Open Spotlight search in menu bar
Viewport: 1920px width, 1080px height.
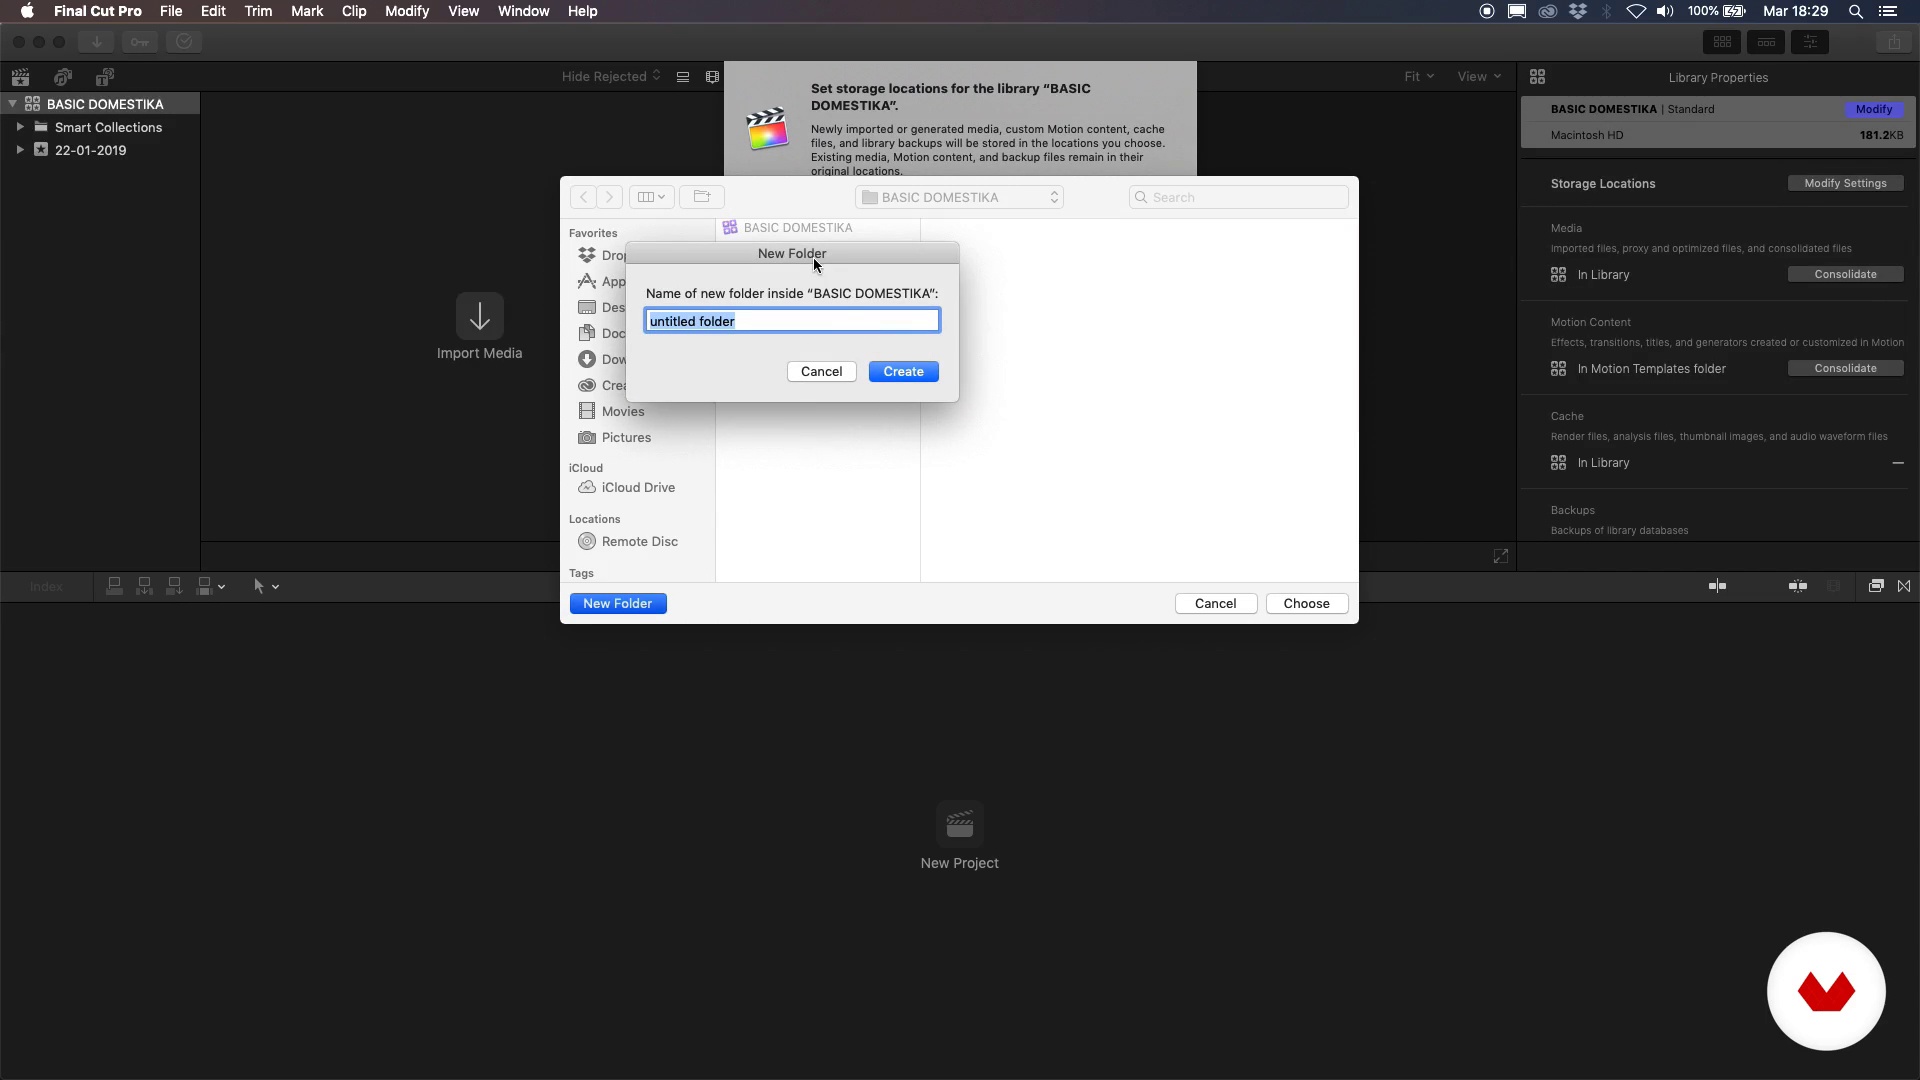[x=1856, y=11]
